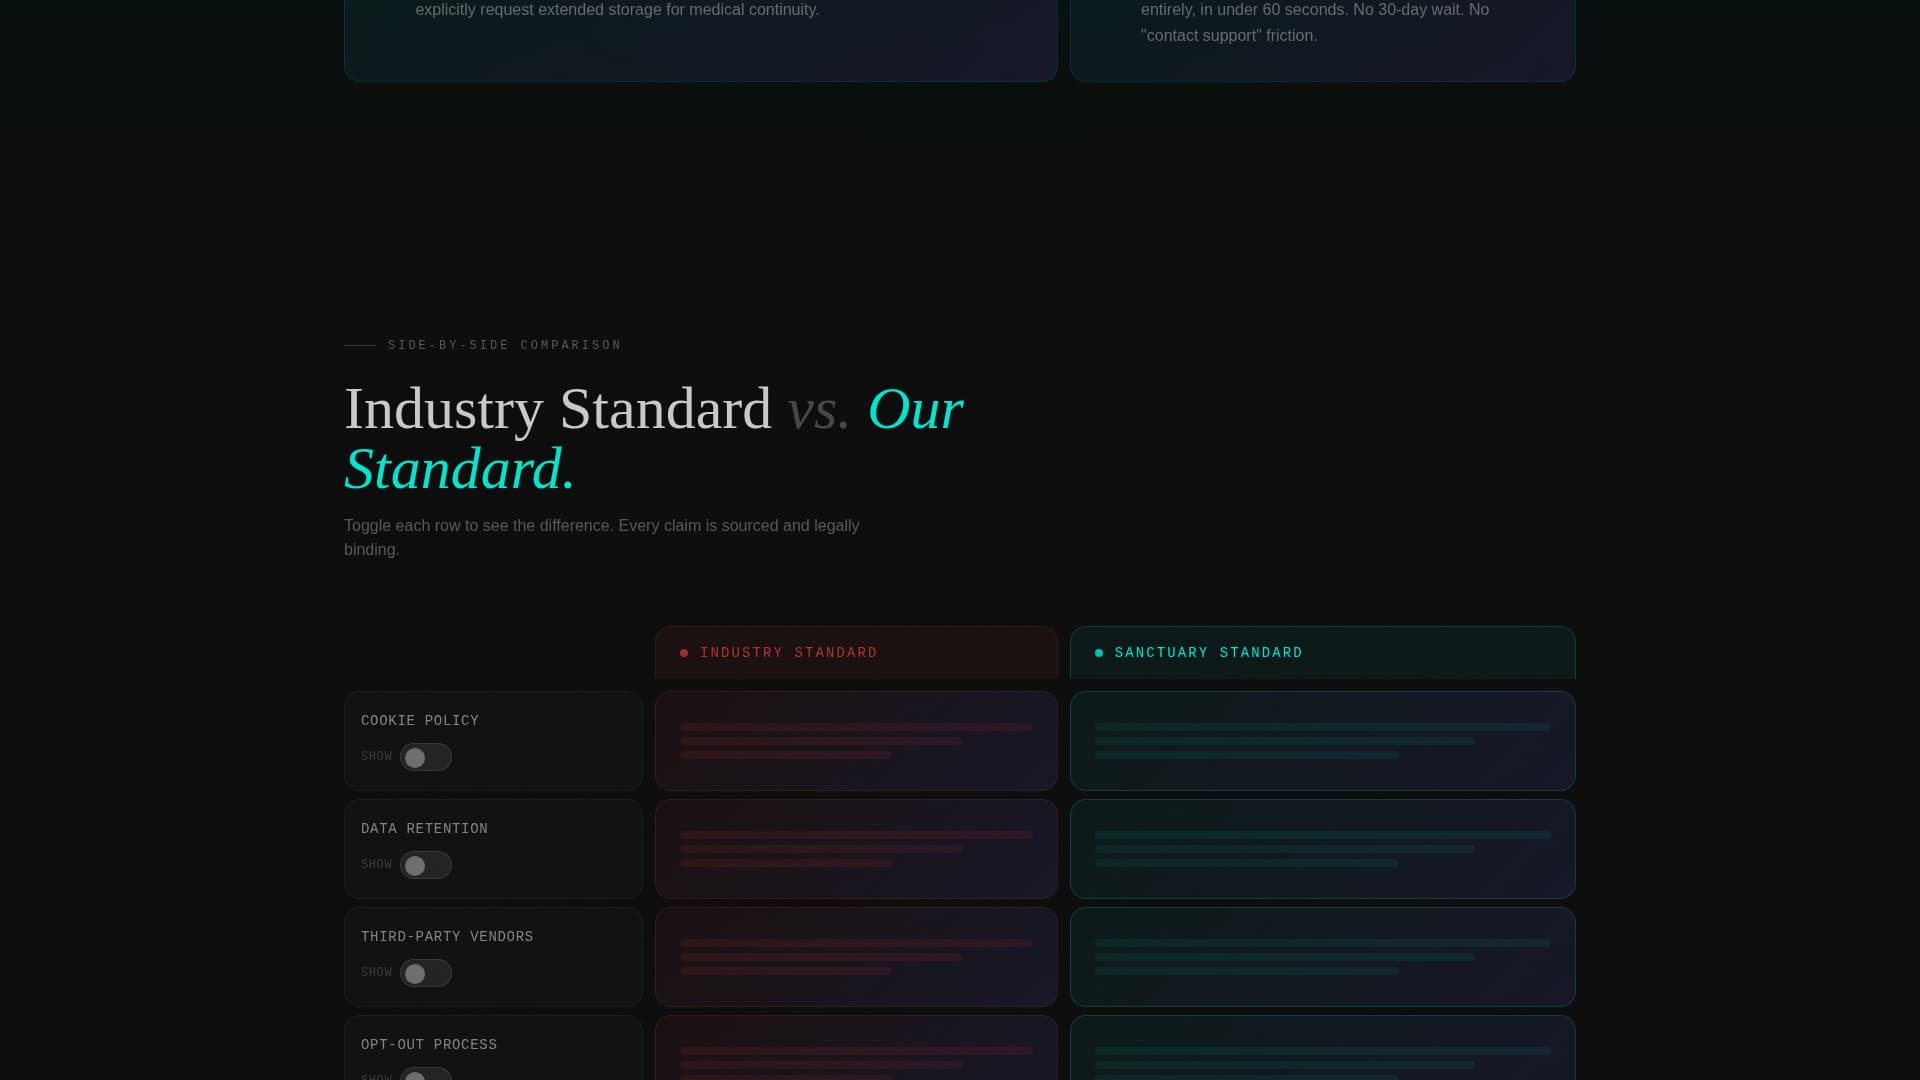Click the 'Toggle each row' description paragraph
1920x1080 pixels.
(x=602, y=538)
